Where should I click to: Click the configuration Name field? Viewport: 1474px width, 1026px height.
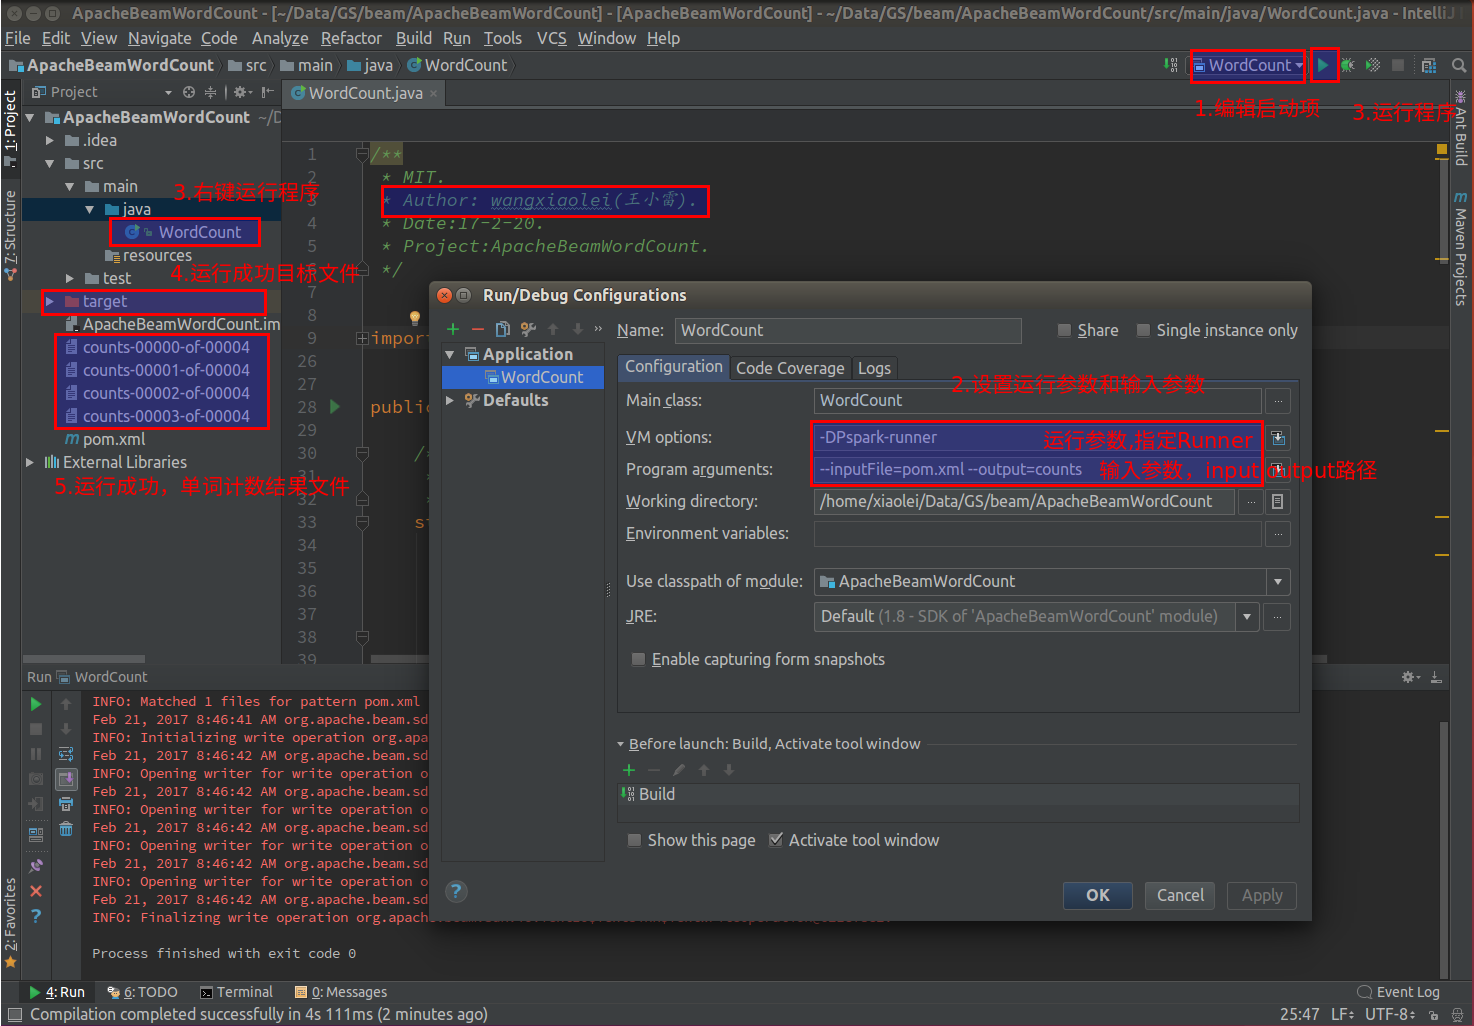pyautogui.click(x=847, y=330)
